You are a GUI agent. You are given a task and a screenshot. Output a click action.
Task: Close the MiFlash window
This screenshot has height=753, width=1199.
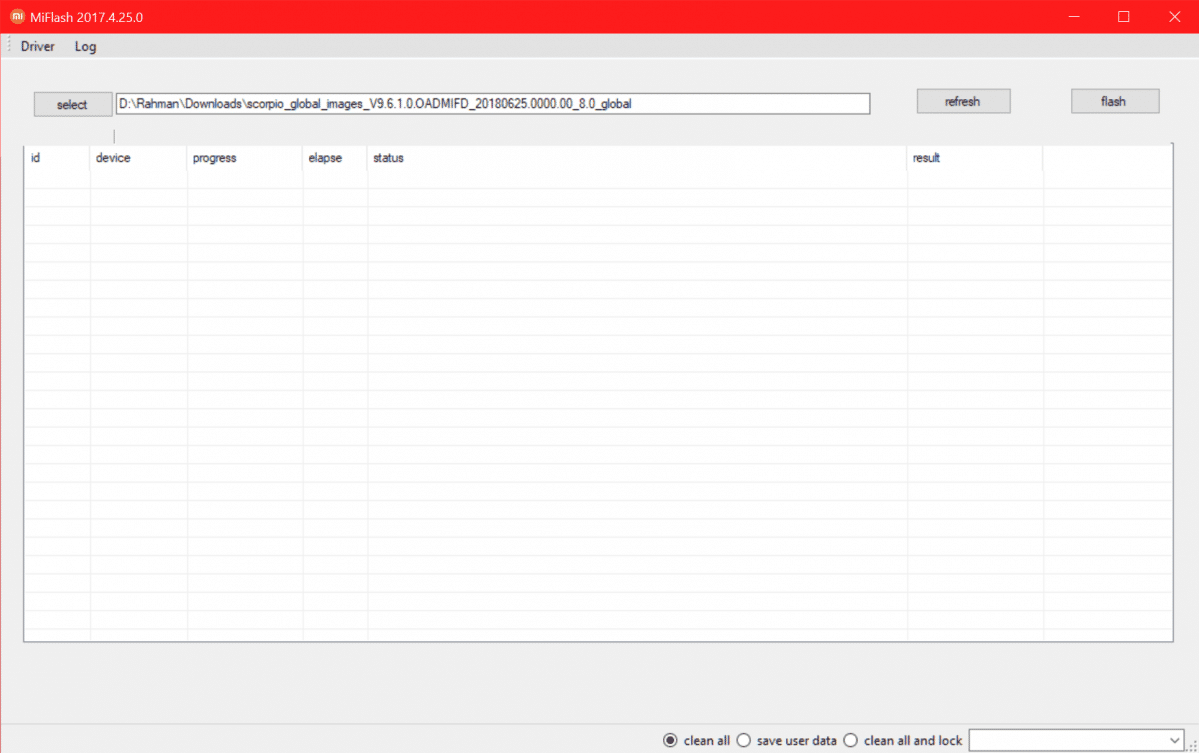(1175, 16)
